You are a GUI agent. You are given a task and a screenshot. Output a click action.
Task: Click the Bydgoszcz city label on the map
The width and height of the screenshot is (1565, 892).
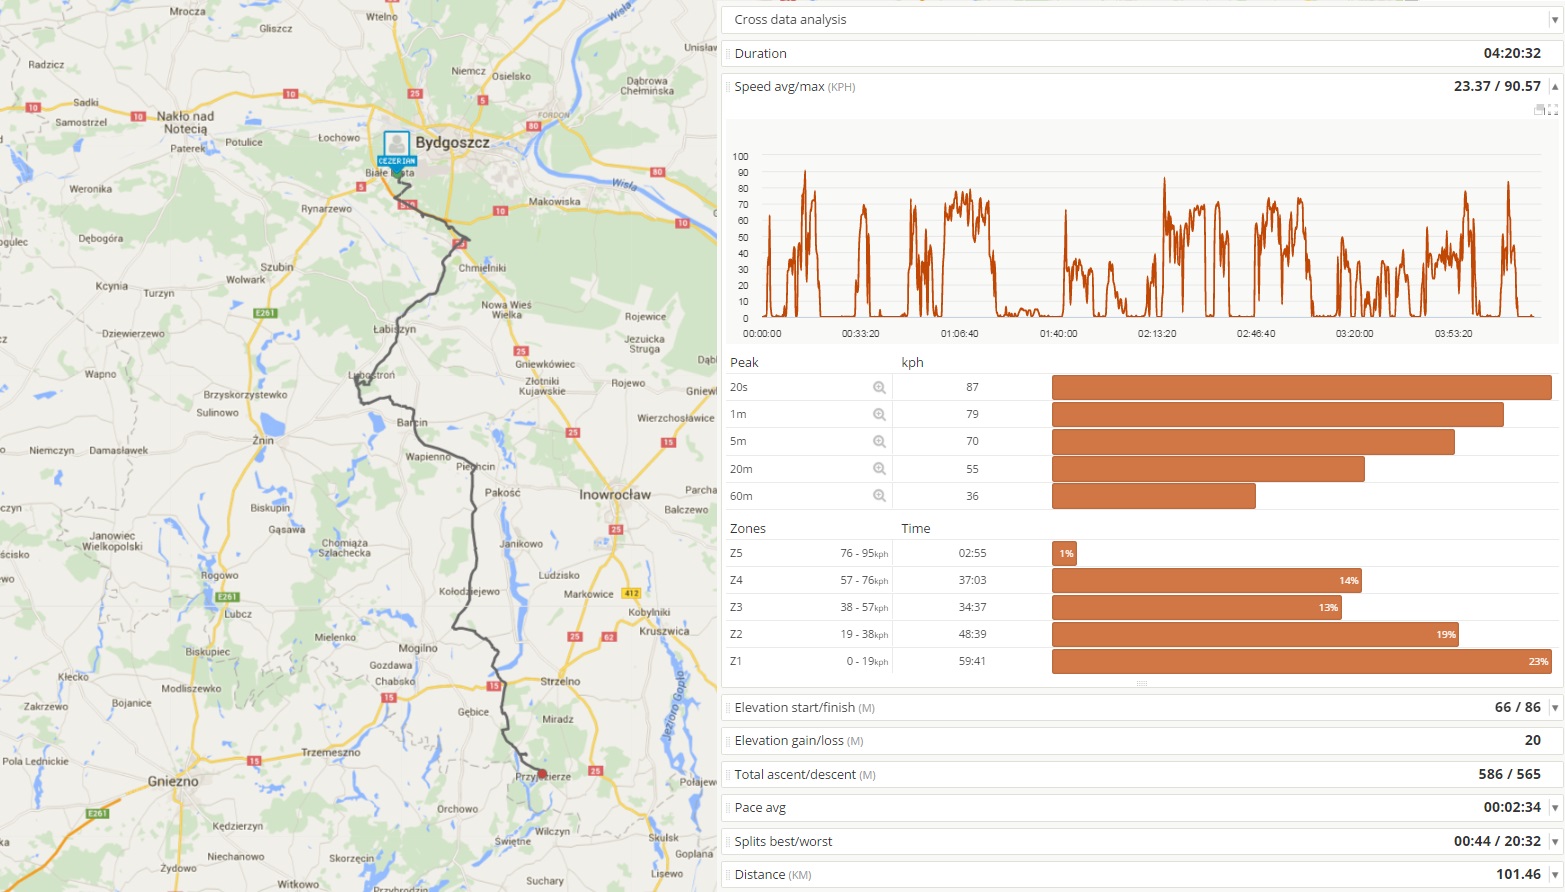click(x=453, y=143)
